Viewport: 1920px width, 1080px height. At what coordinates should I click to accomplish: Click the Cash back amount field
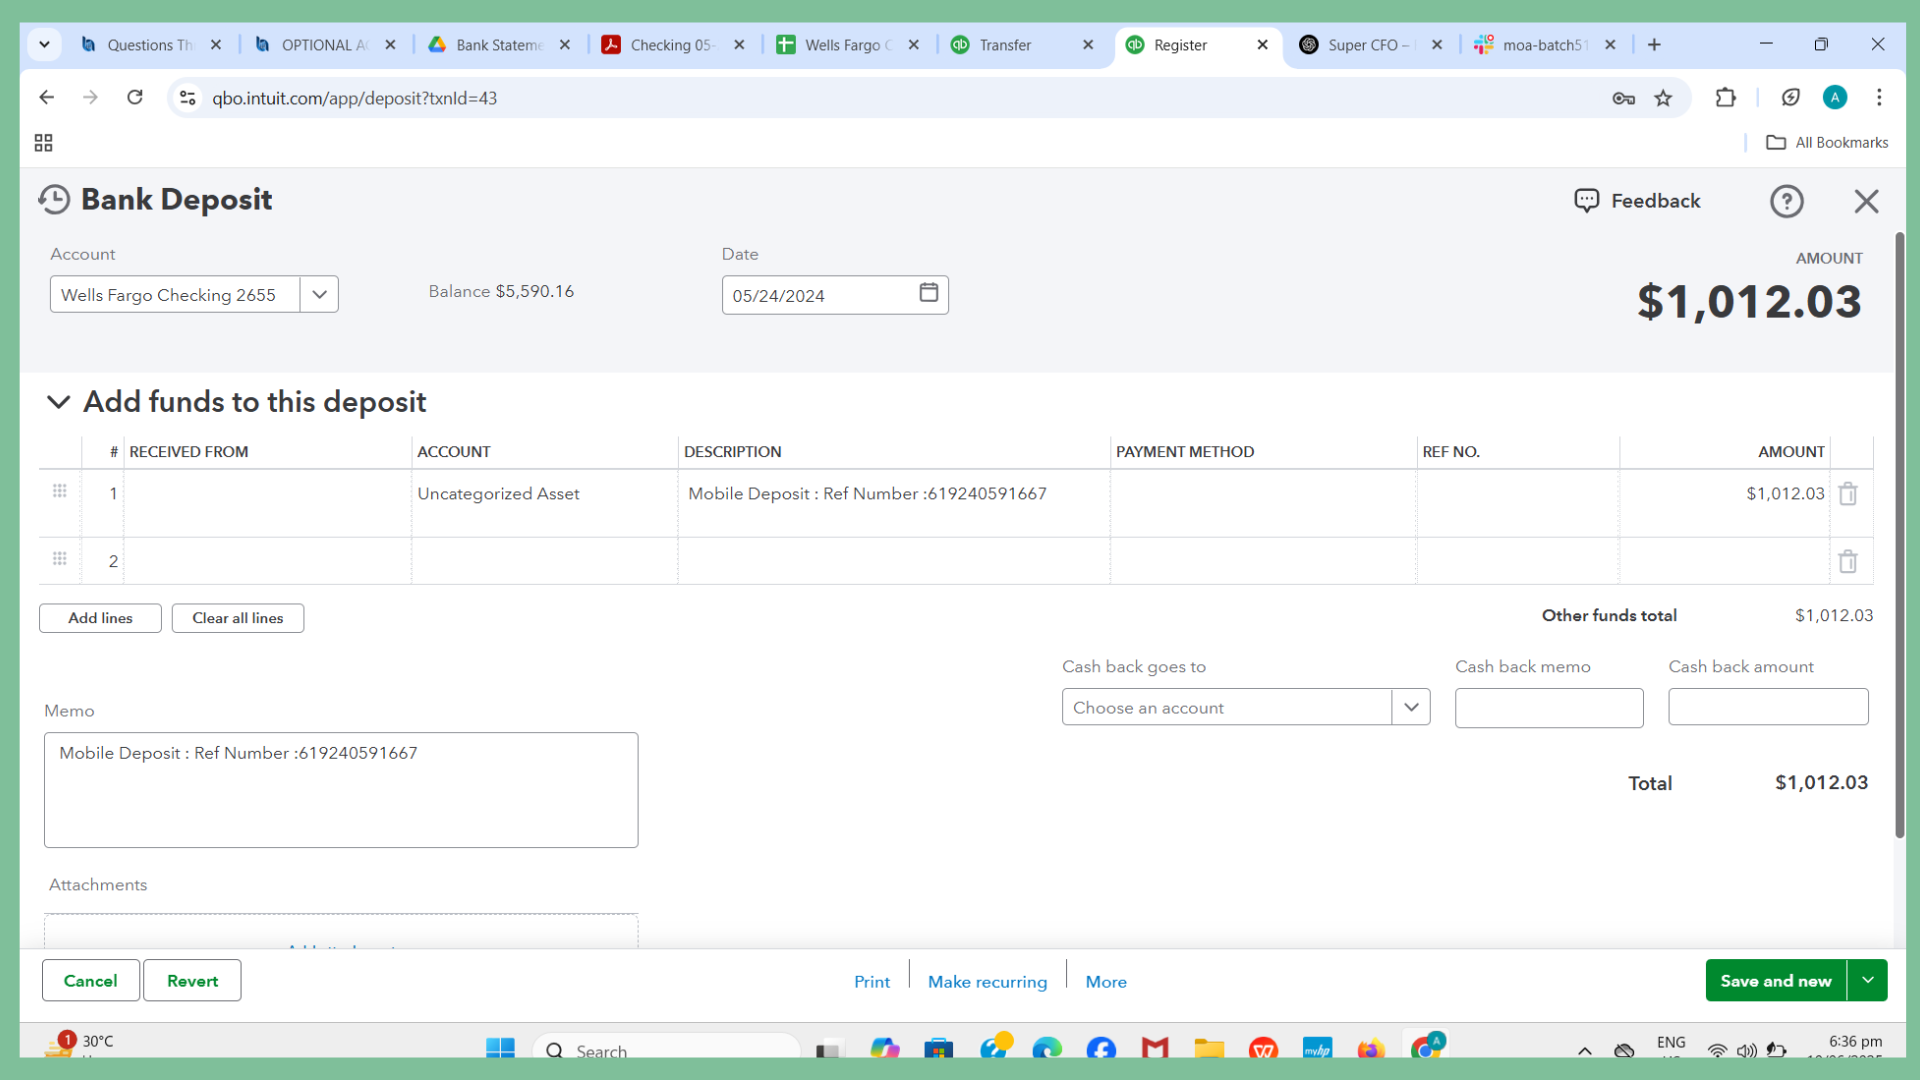pyautogui.click(x=1768, y=707)
